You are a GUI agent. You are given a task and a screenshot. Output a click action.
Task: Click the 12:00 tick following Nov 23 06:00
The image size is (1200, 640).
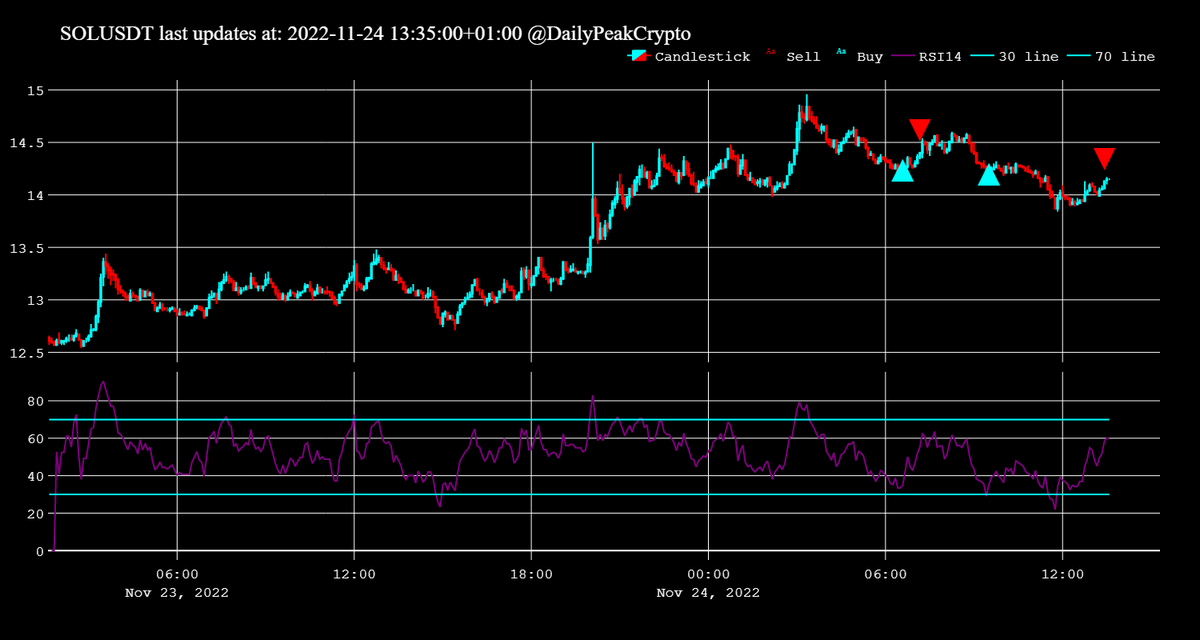pos(354,575)
